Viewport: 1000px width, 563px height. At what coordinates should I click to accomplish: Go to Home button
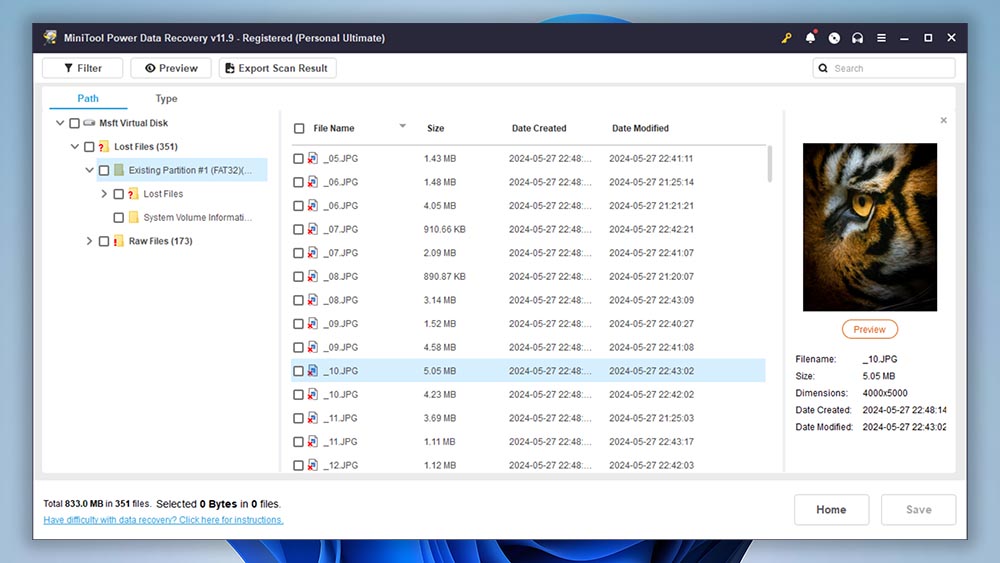(831, 509)
